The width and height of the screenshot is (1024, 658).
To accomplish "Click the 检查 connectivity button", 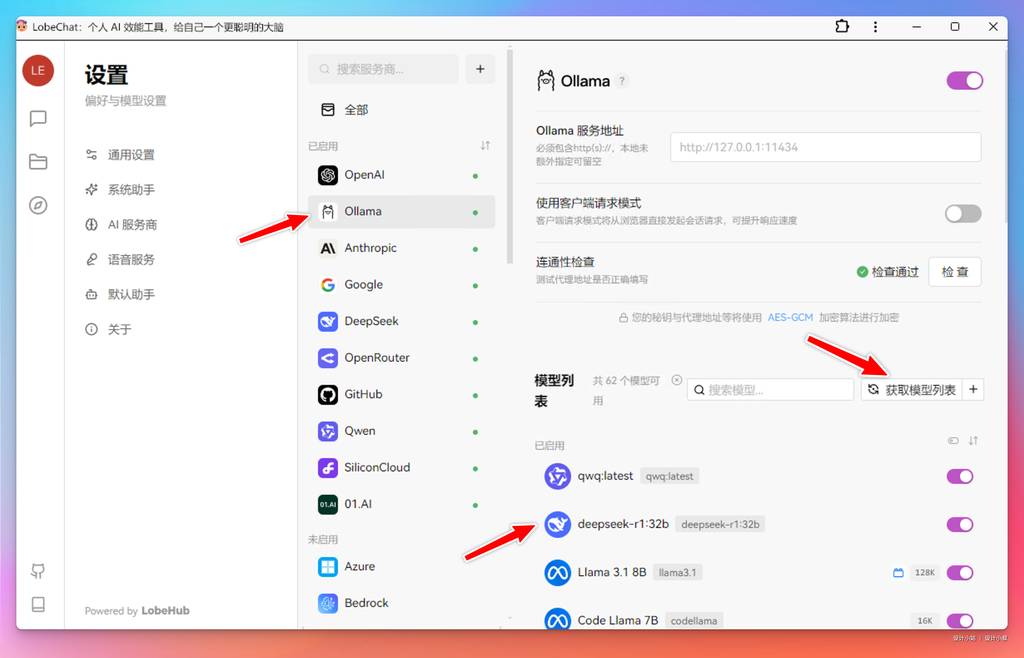I will tap(954, 272).
